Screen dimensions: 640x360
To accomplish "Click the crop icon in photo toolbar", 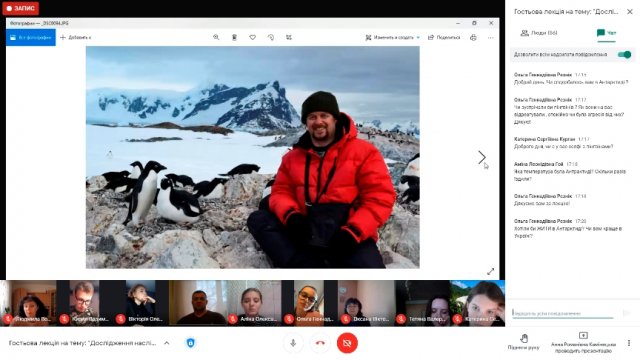I will (289, 37).
